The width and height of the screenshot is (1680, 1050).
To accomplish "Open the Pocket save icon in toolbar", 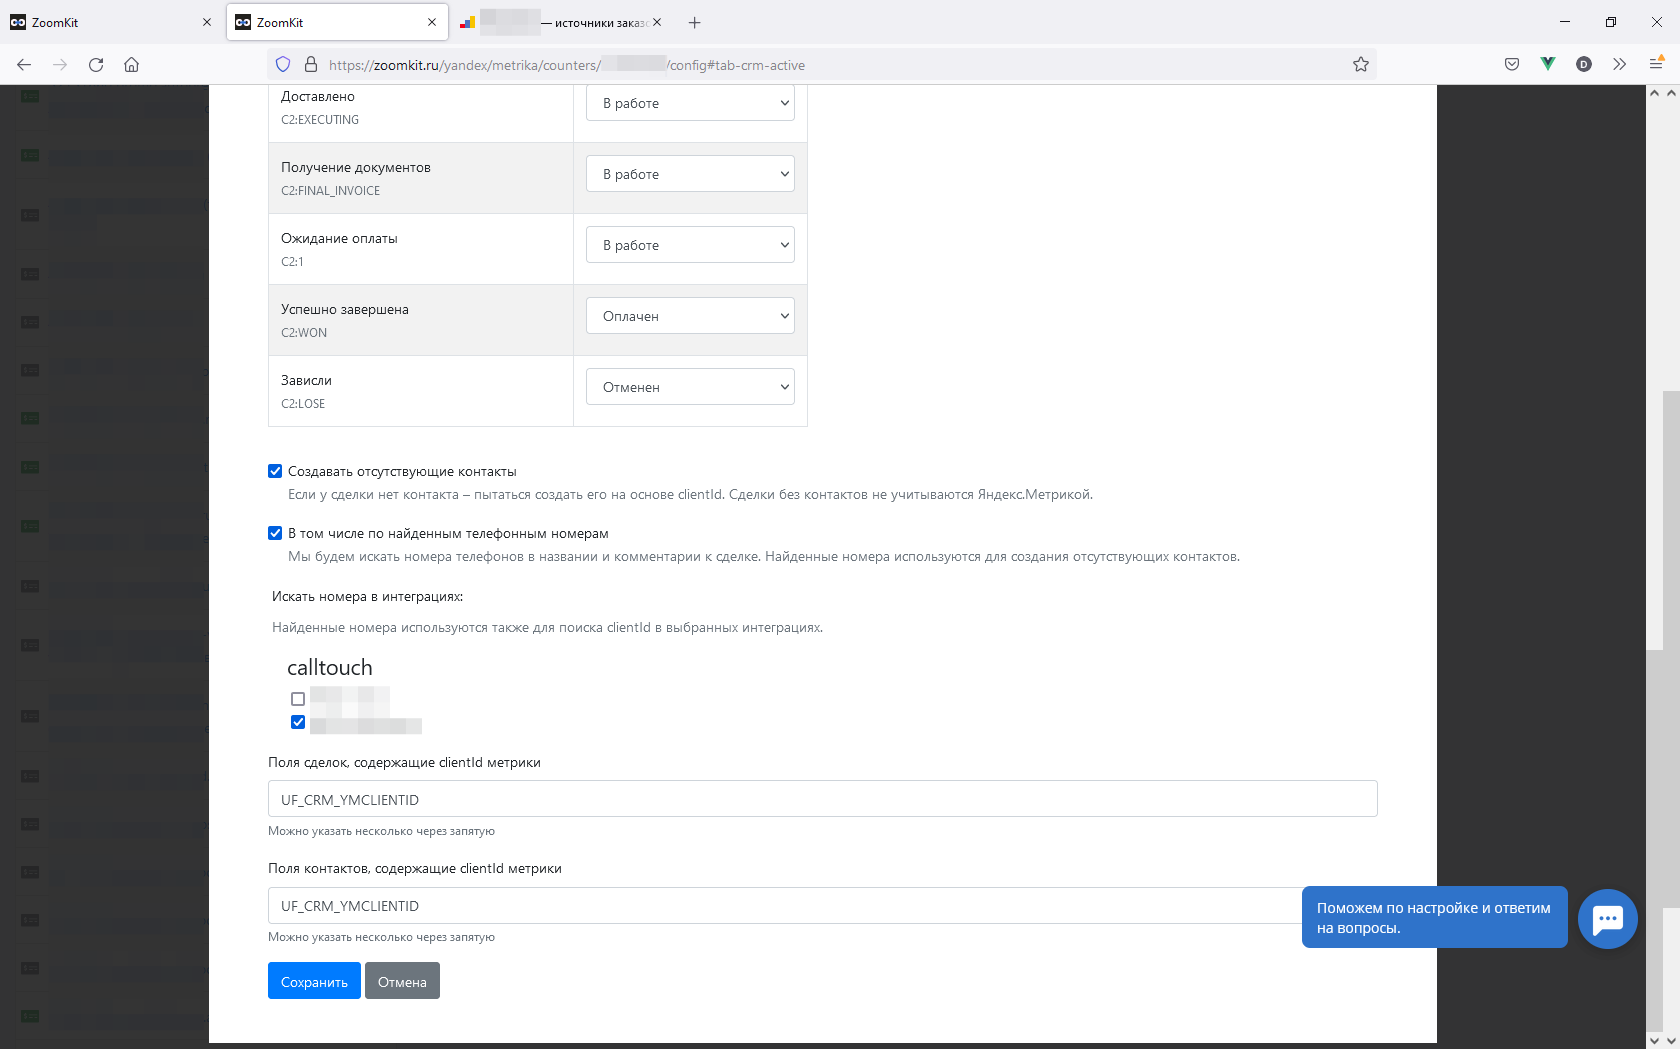I will click(x=1512, y=65).
